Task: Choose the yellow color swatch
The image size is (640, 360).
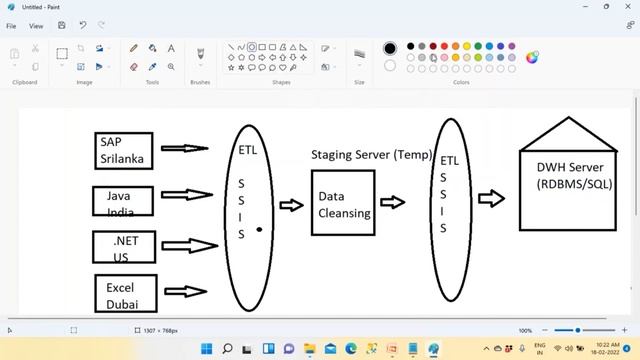Action: click(x=467, y=46)
